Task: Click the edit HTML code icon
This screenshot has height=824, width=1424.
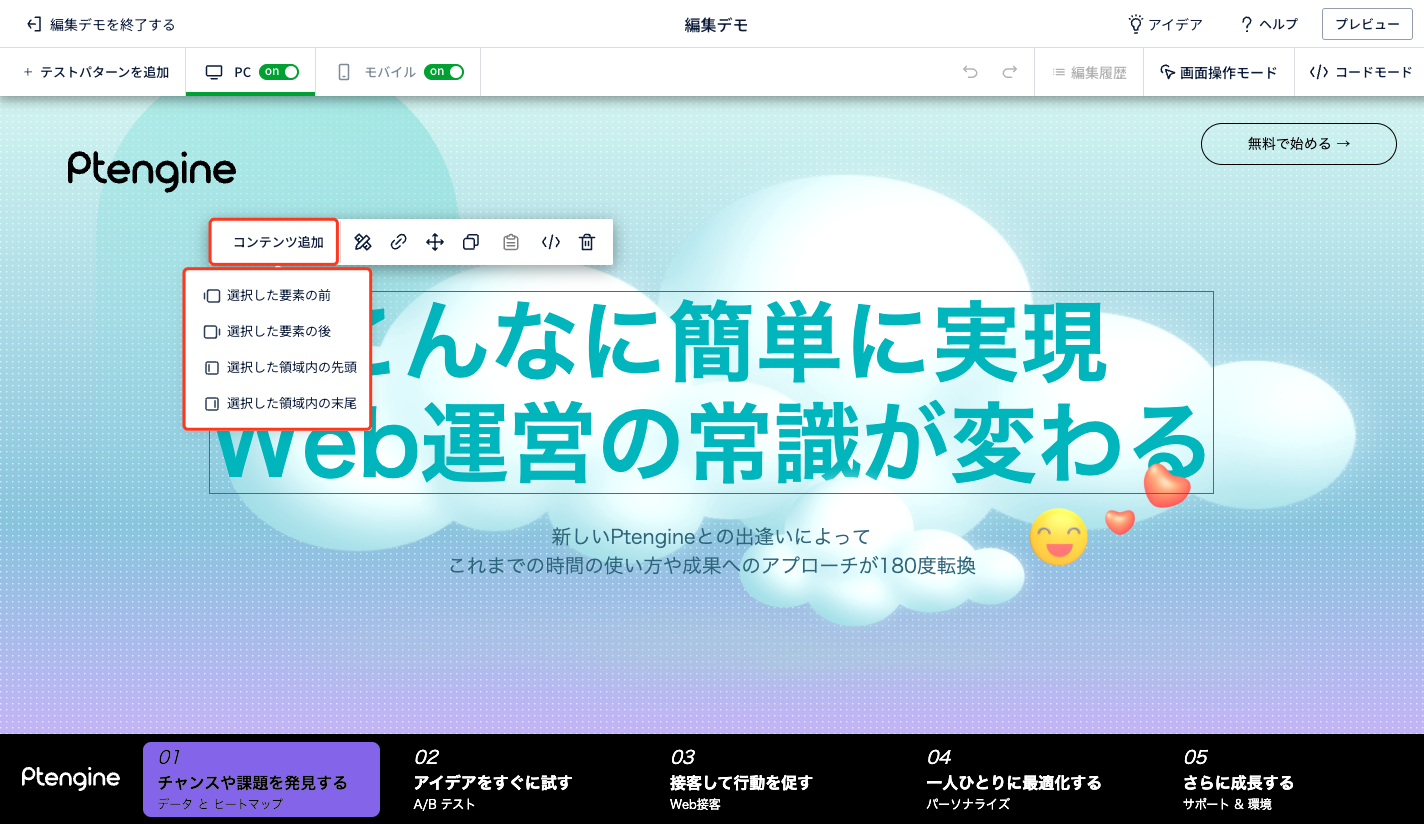Action: (x=550, y=242)
